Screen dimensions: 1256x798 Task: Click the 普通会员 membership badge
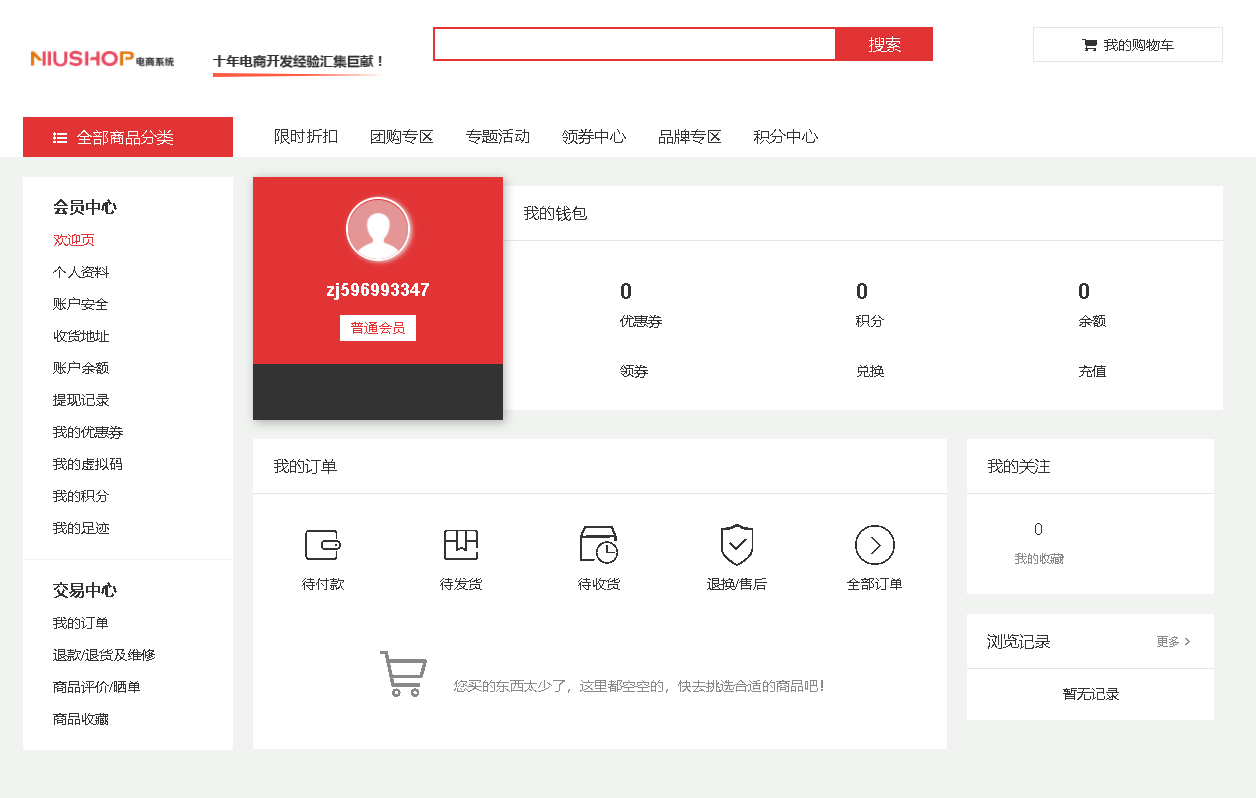click(x=378, y=328)
